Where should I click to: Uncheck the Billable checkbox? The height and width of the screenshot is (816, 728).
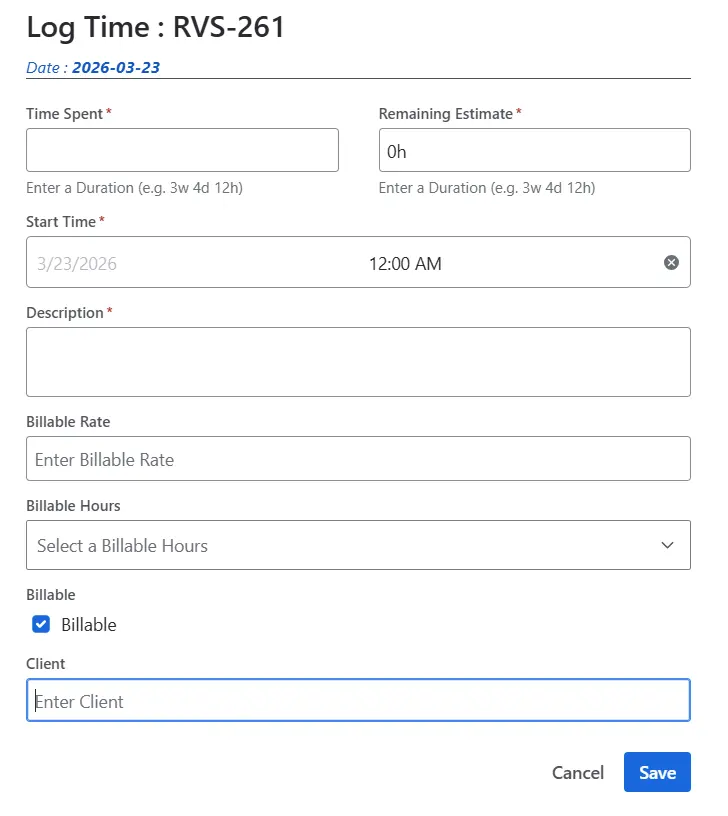(41, 624)
